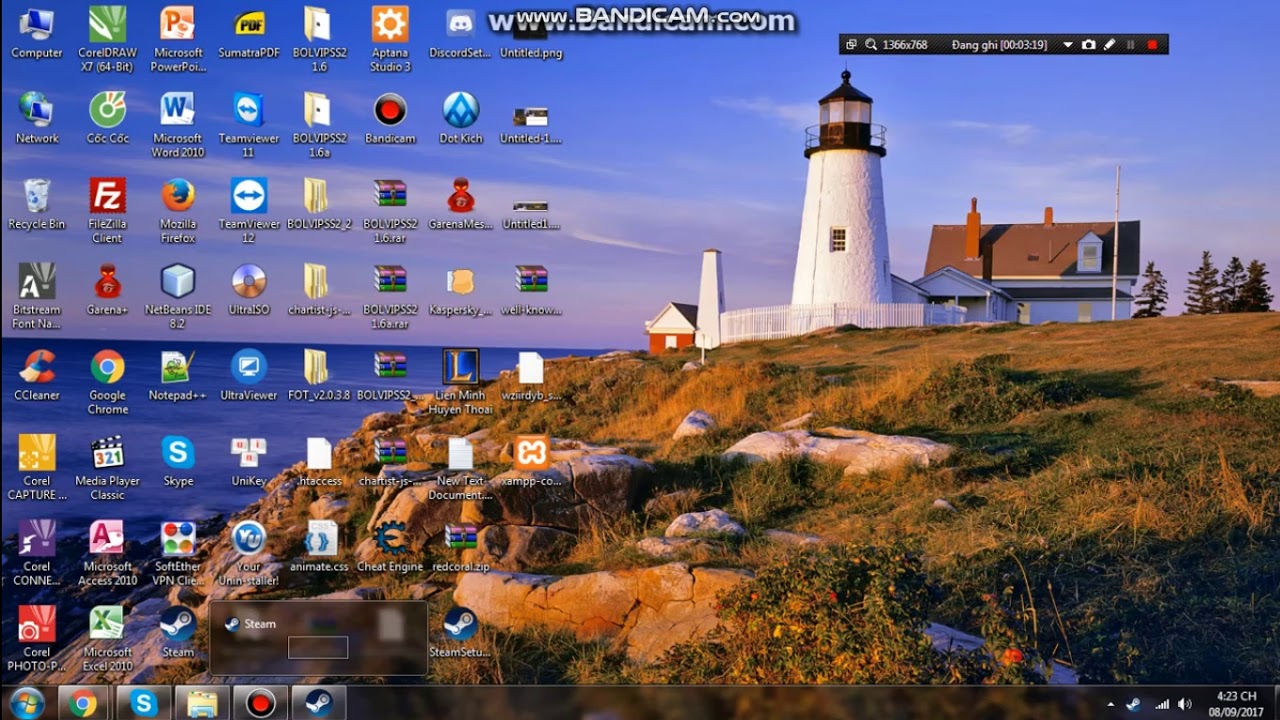Select Microsoft Excel 2010 desktop icon

tap(107, 638)
